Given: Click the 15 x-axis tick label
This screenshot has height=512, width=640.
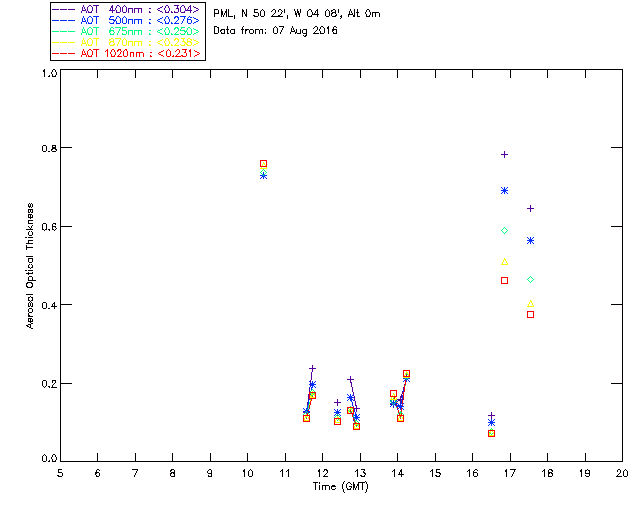Looking at the screenshot, I should click(435, 473).
